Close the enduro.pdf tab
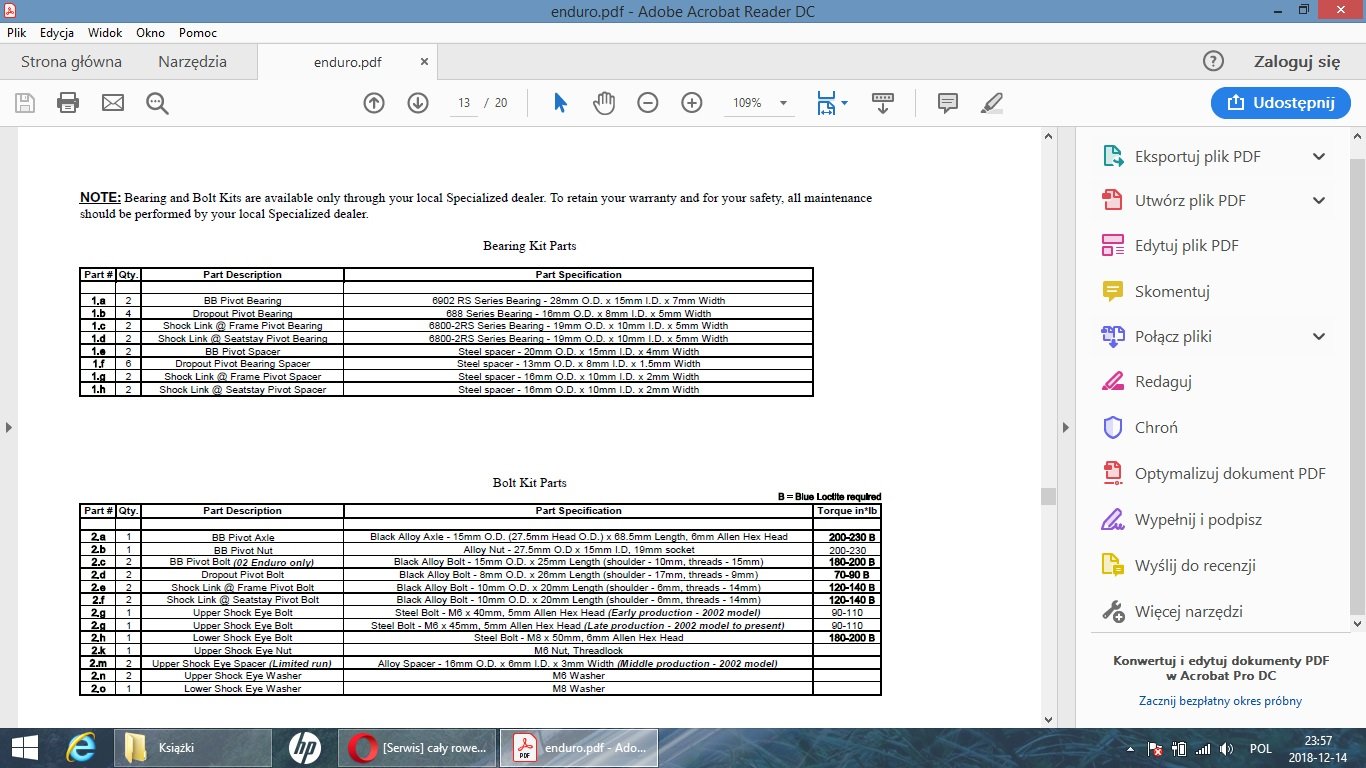Image resolution: width=1366 pixels, height=768 pixels. [424, 61]
